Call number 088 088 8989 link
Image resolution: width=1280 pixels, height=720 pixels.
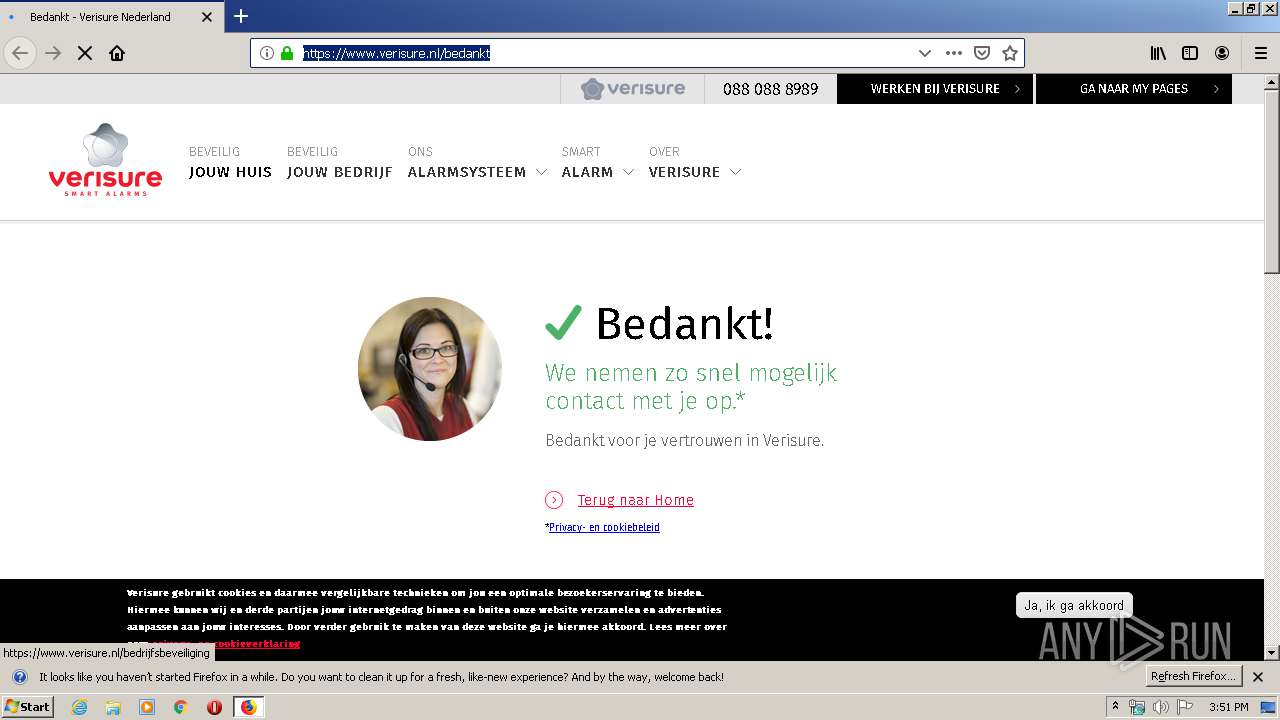(x=770, y=89)
